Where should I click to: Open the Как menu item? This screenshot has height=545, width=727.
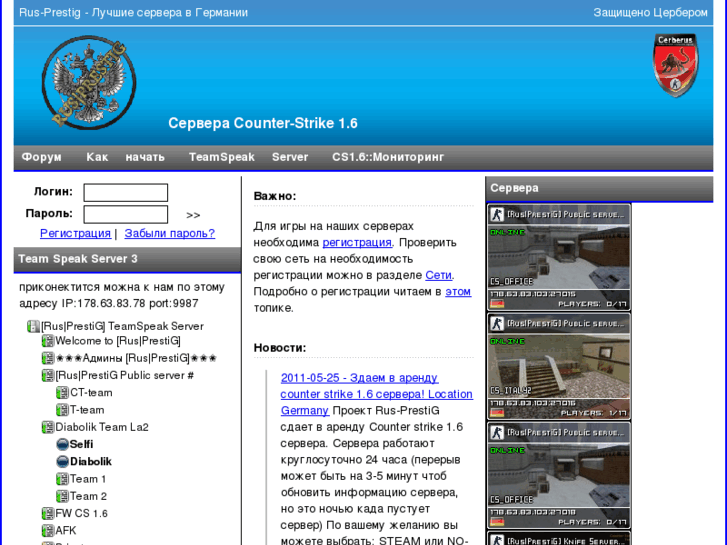coord(97,157)
